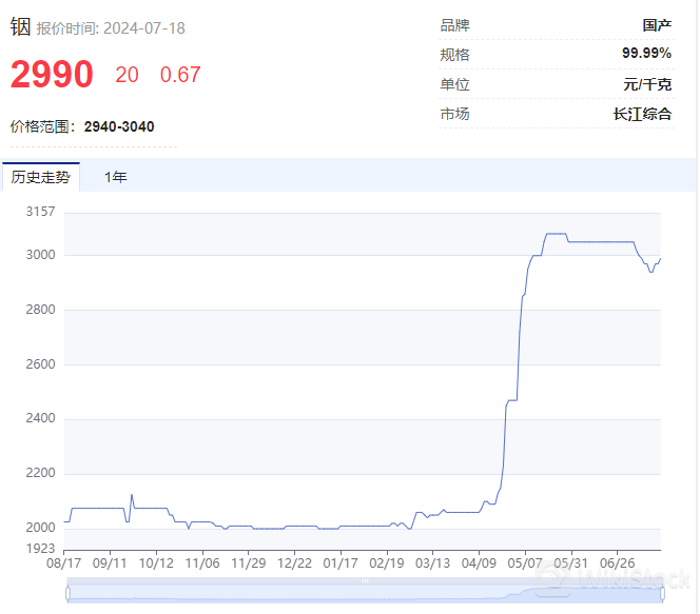
Task: Click the left handle of the range slider
Action: [67, 593]
